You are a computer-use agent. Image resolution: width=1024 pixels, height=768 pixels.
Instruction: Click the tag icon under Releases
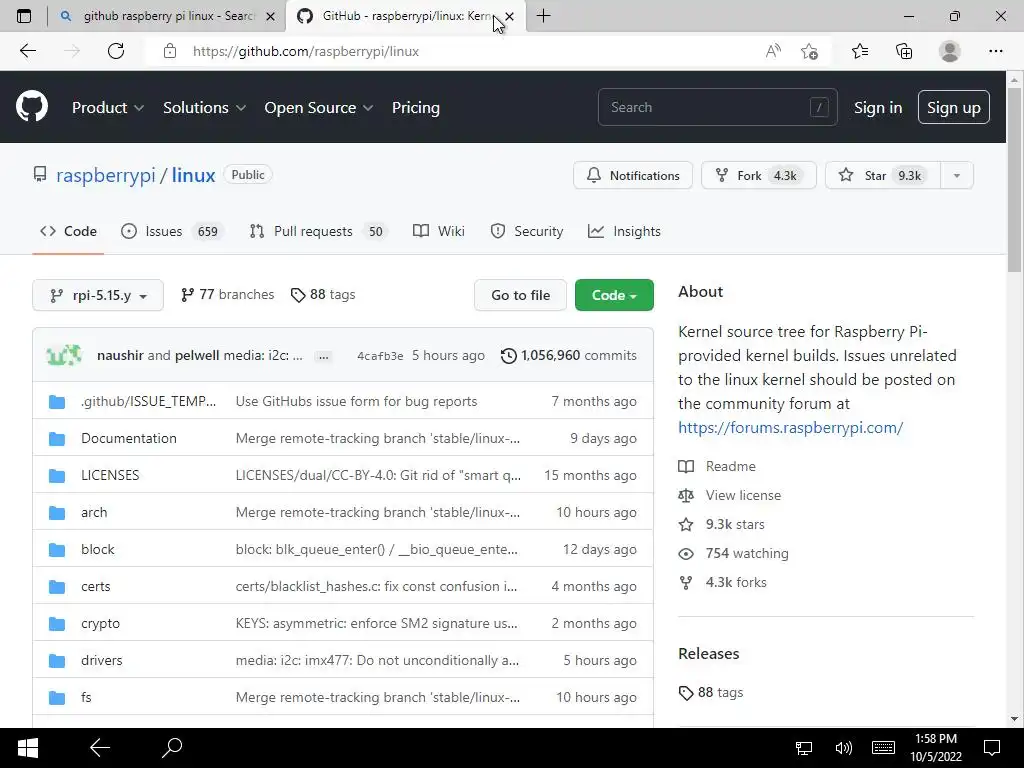click(686, 693)
